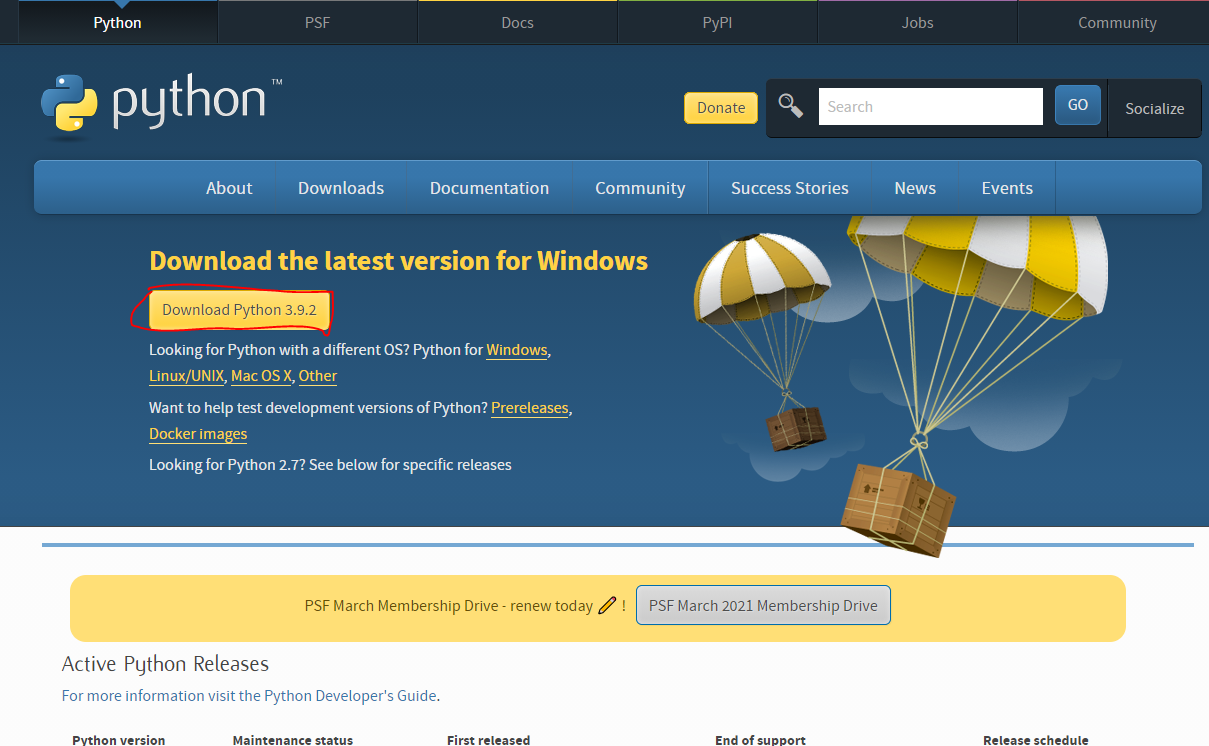Open the News navigation menu

coord(915,188)
